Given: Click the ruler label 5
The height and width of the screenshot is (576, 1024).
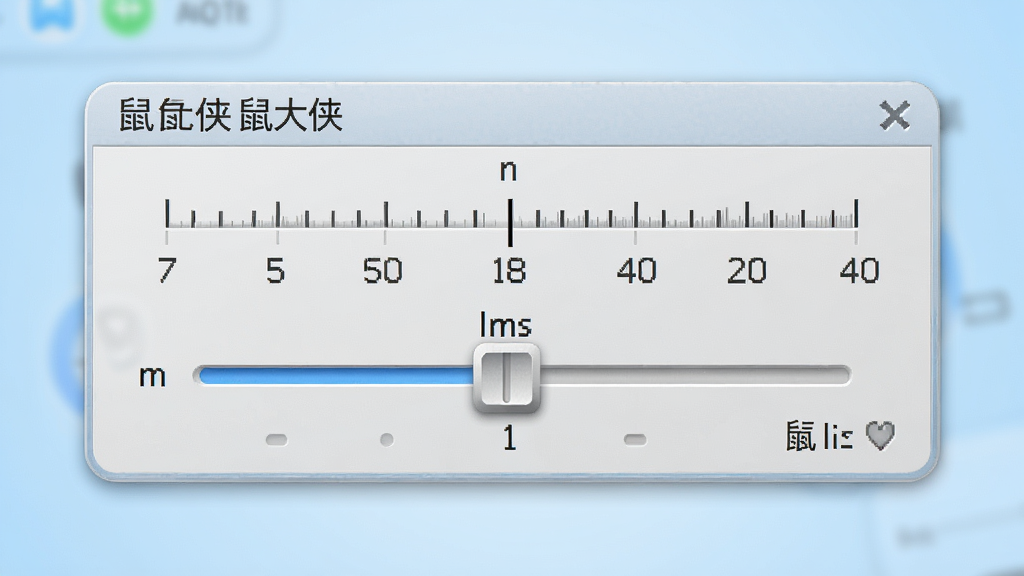Looking at the screenshot, I should (x=276, y=270).
